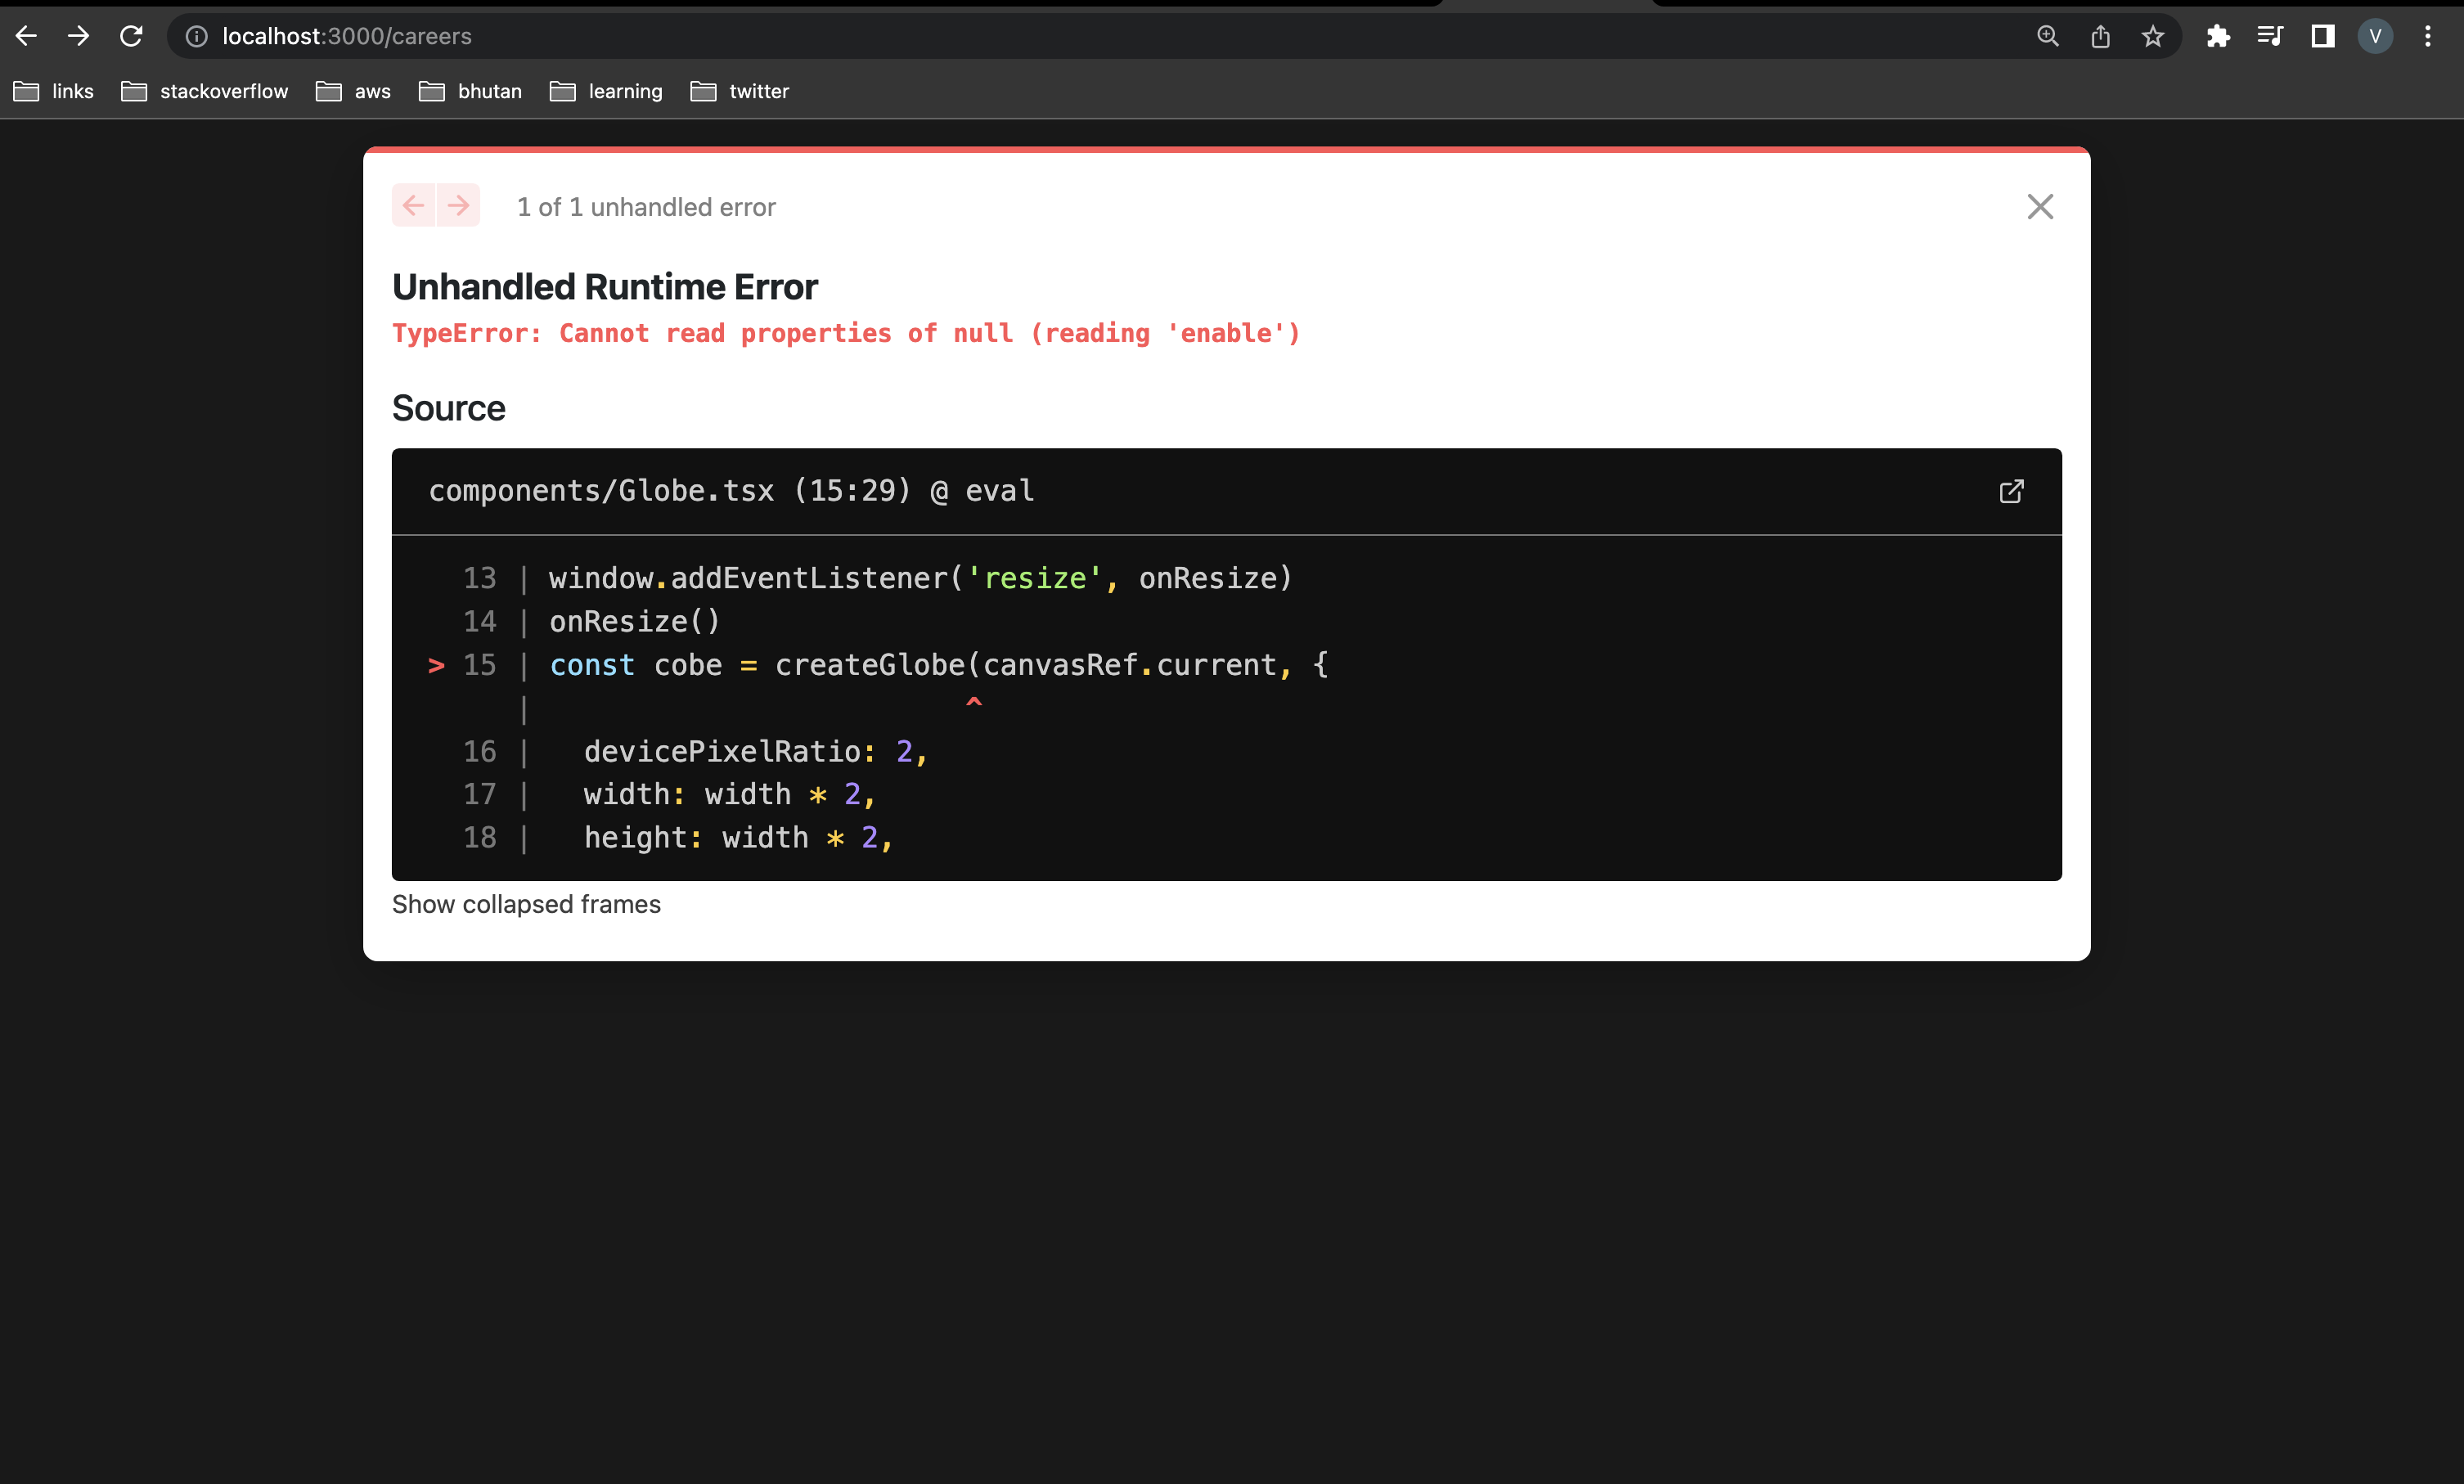Click the previous error arrow

[x=413, y=205]
